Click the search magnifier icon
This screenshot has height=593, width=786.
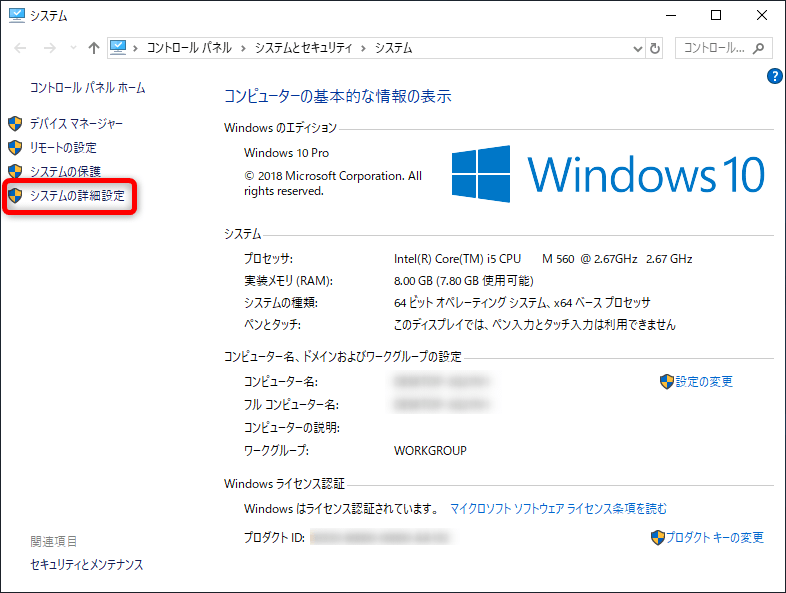tap(759, 48)
